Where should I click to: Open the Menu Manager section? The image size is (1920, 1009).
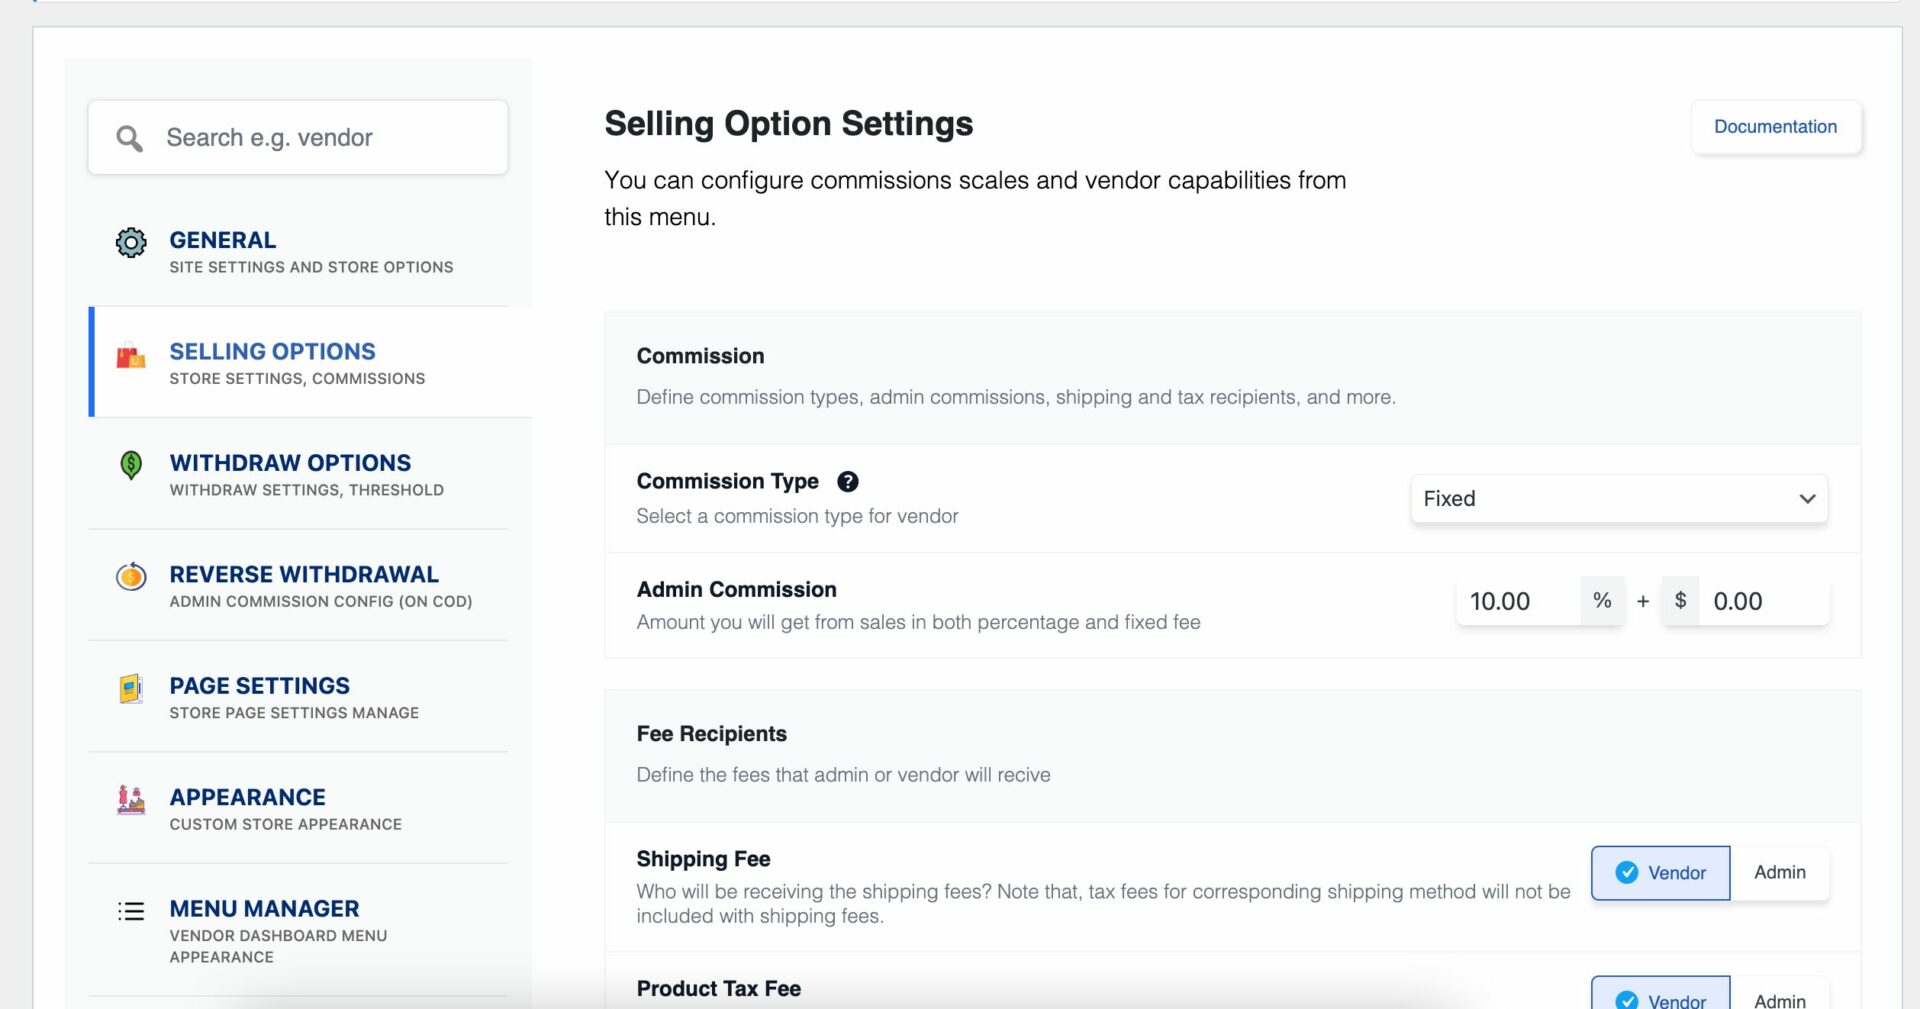pyautogui.click(x=298, y=930)
